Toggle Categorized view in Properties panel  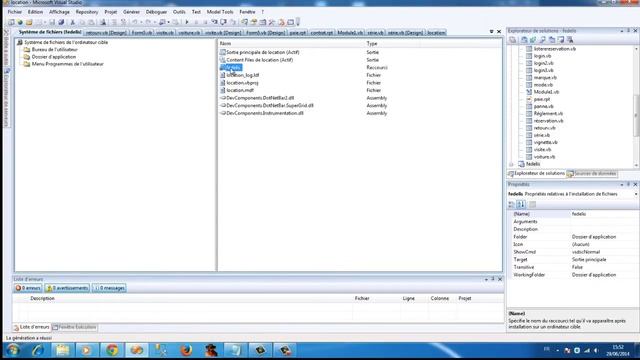[512, 204]
